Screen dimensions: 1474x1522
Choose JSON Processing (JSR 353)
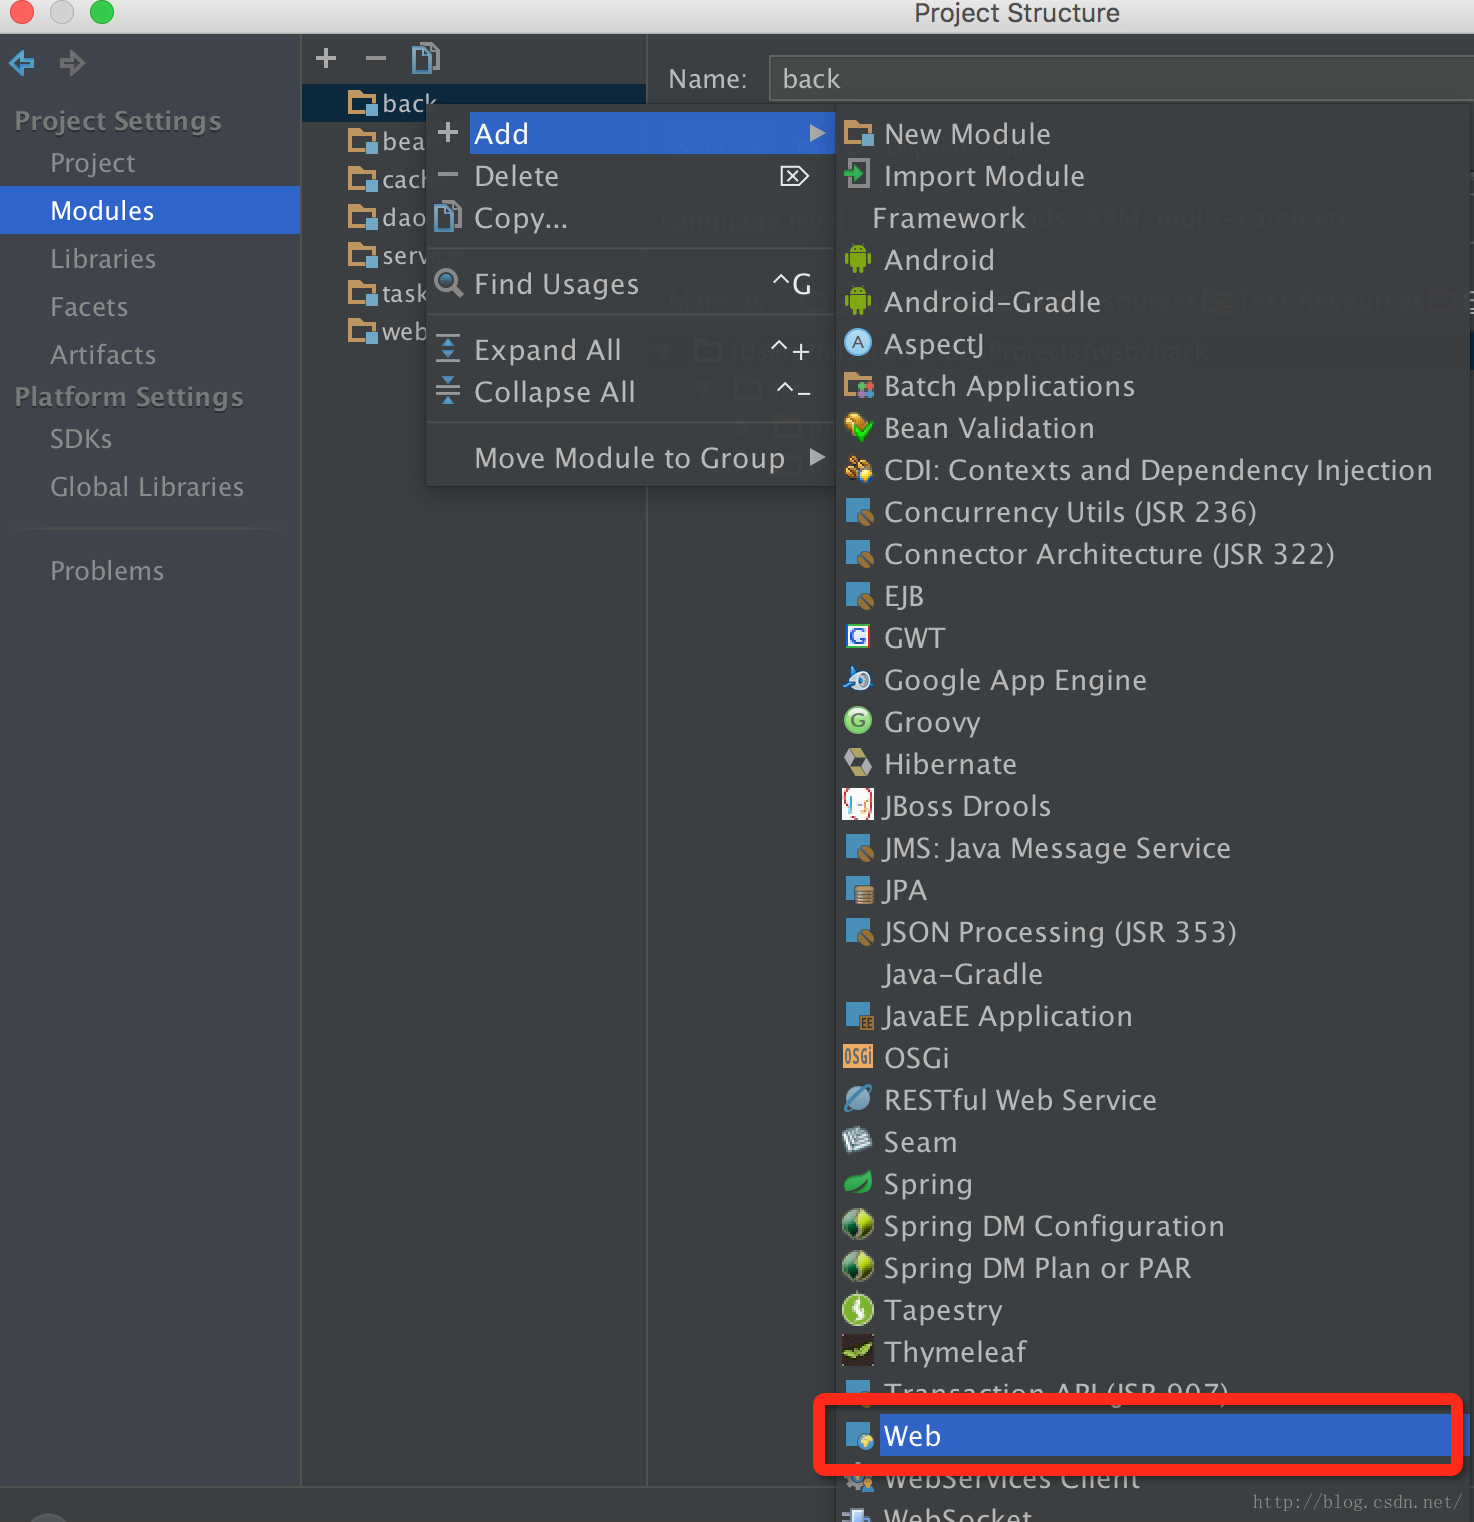pyautogui.click(x=1155, y=932)
